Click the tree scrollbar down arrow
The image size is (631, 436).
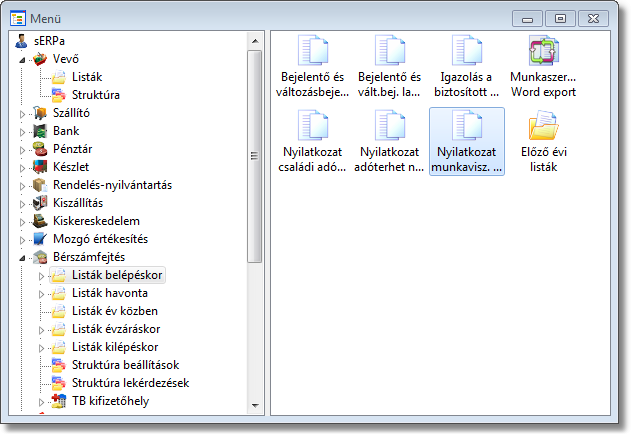[x=255, y=405]
